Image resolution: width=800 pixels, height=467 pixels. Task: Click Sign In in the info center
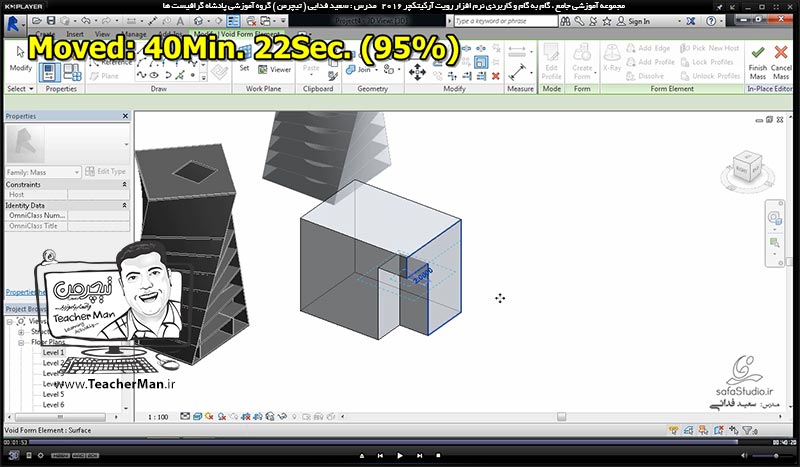pos(633,21)
